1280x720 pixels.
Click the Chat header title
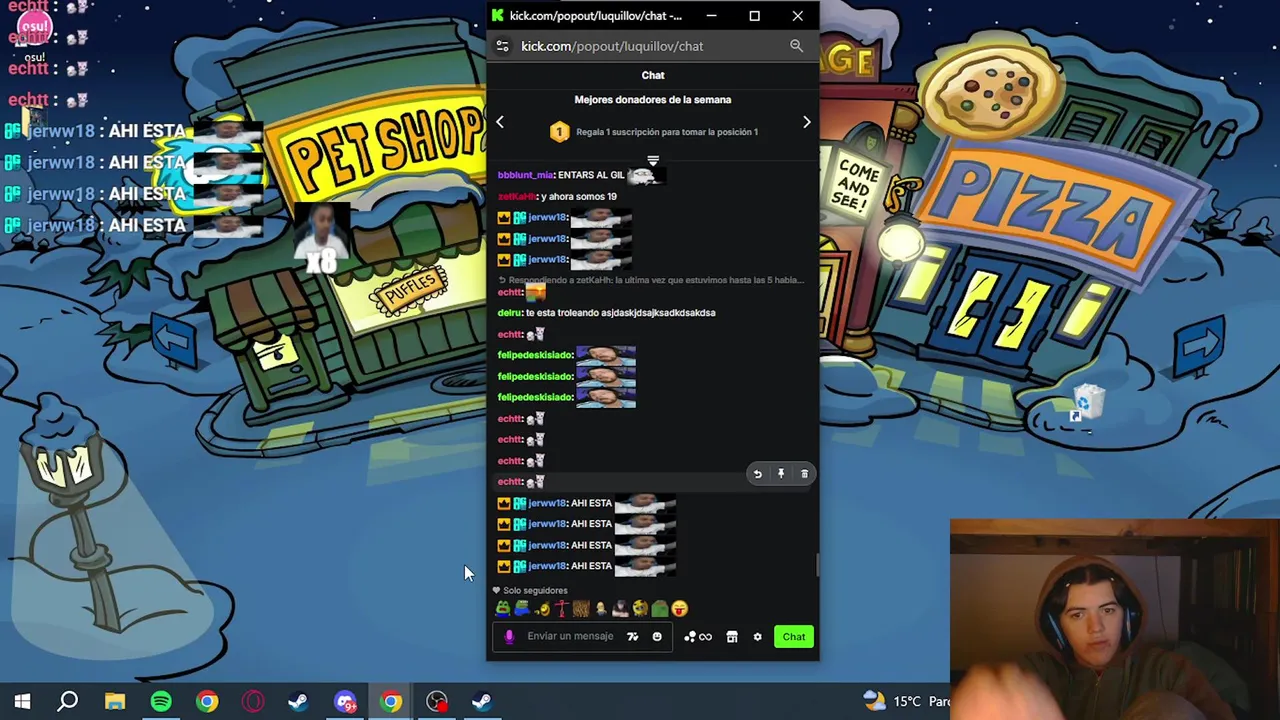653,75
